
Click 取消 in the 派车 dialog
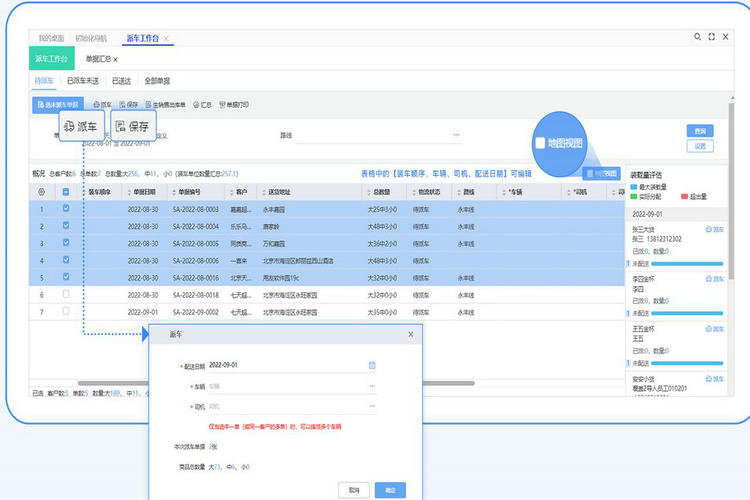354,490
